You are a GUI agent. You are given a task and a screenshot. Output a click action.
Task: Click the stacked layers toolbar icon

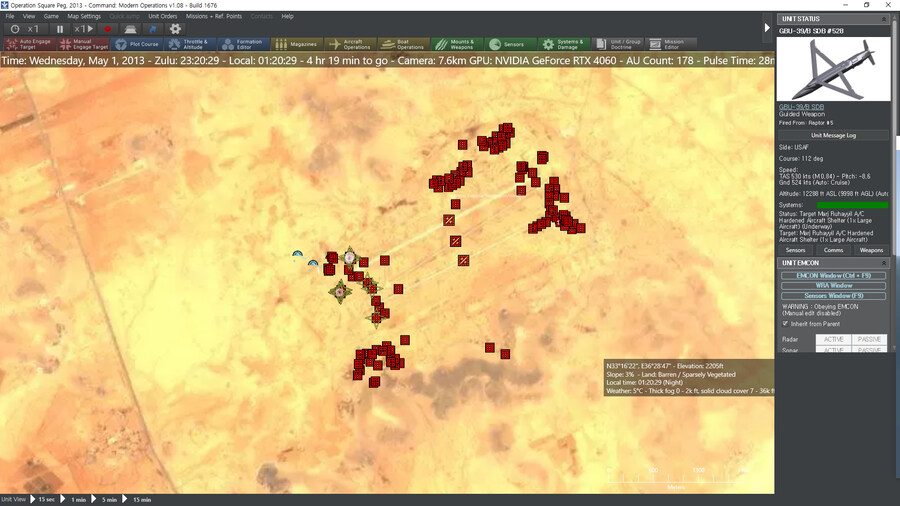pos(130,29)
